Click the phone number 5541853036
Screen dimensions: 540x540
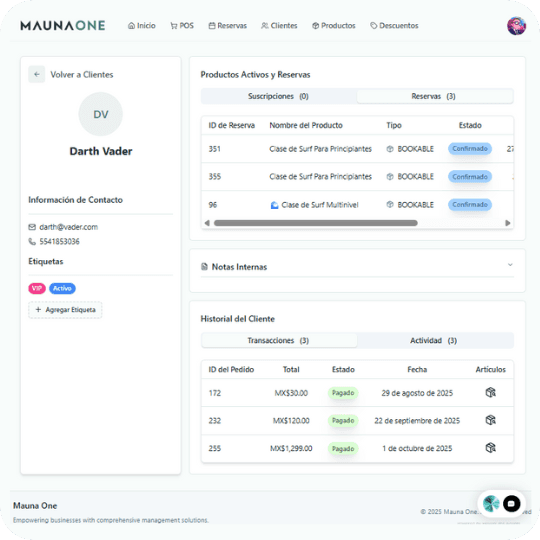click(x=59, y=241)
